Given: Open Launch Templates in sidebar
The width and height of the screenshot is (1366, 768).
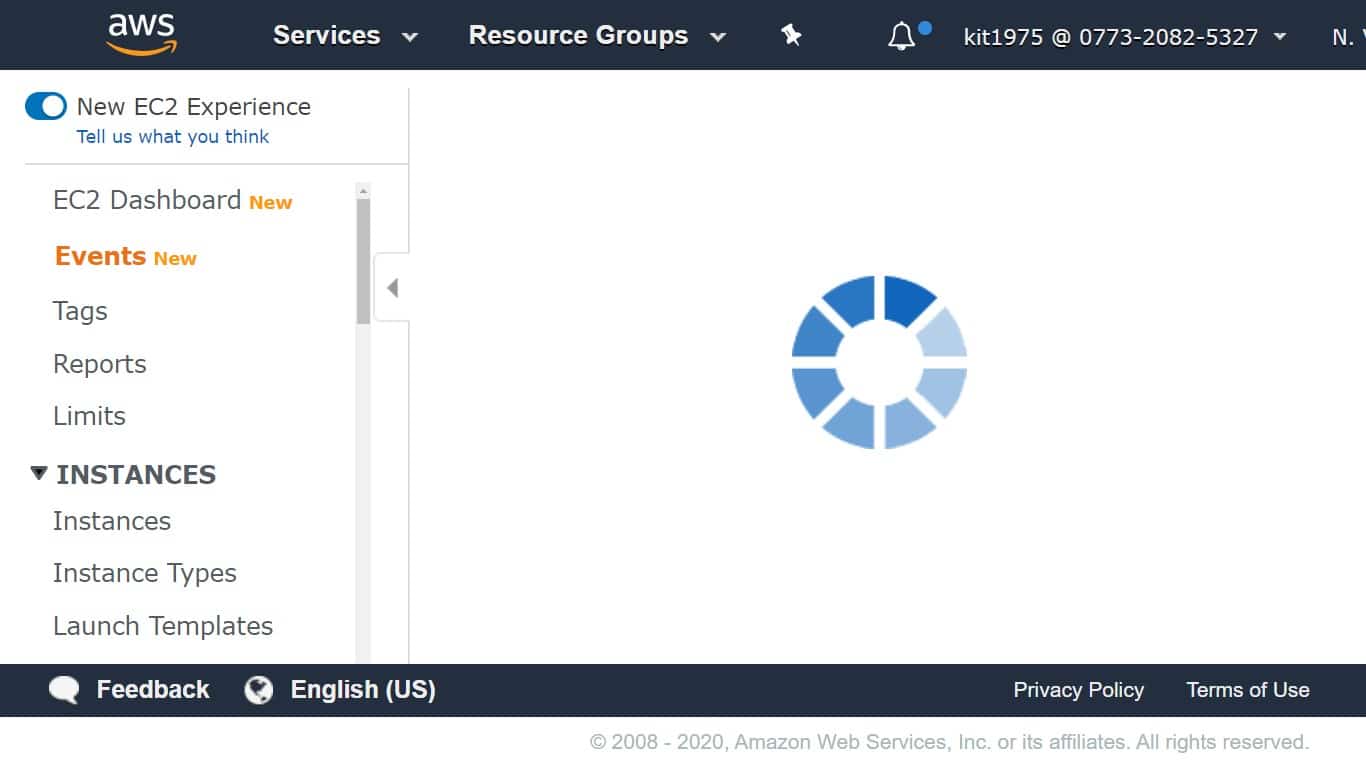Looking at the screenshot, I should [163, 626].
